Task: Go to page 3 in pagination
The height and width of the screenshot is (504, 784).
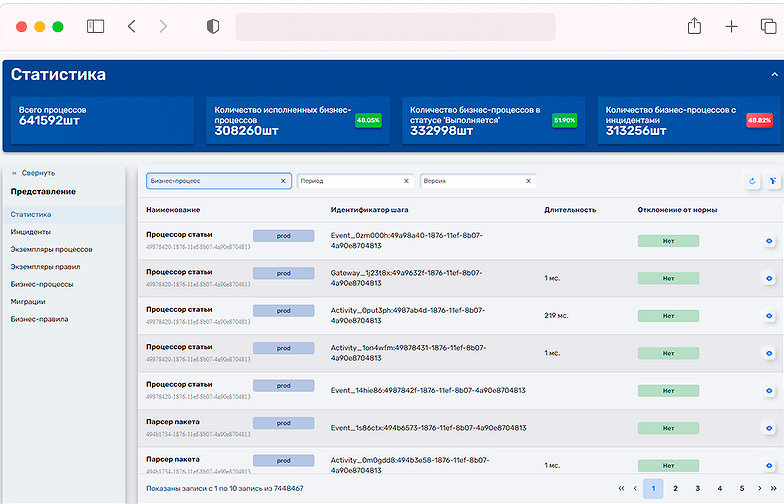Action: 698,488
